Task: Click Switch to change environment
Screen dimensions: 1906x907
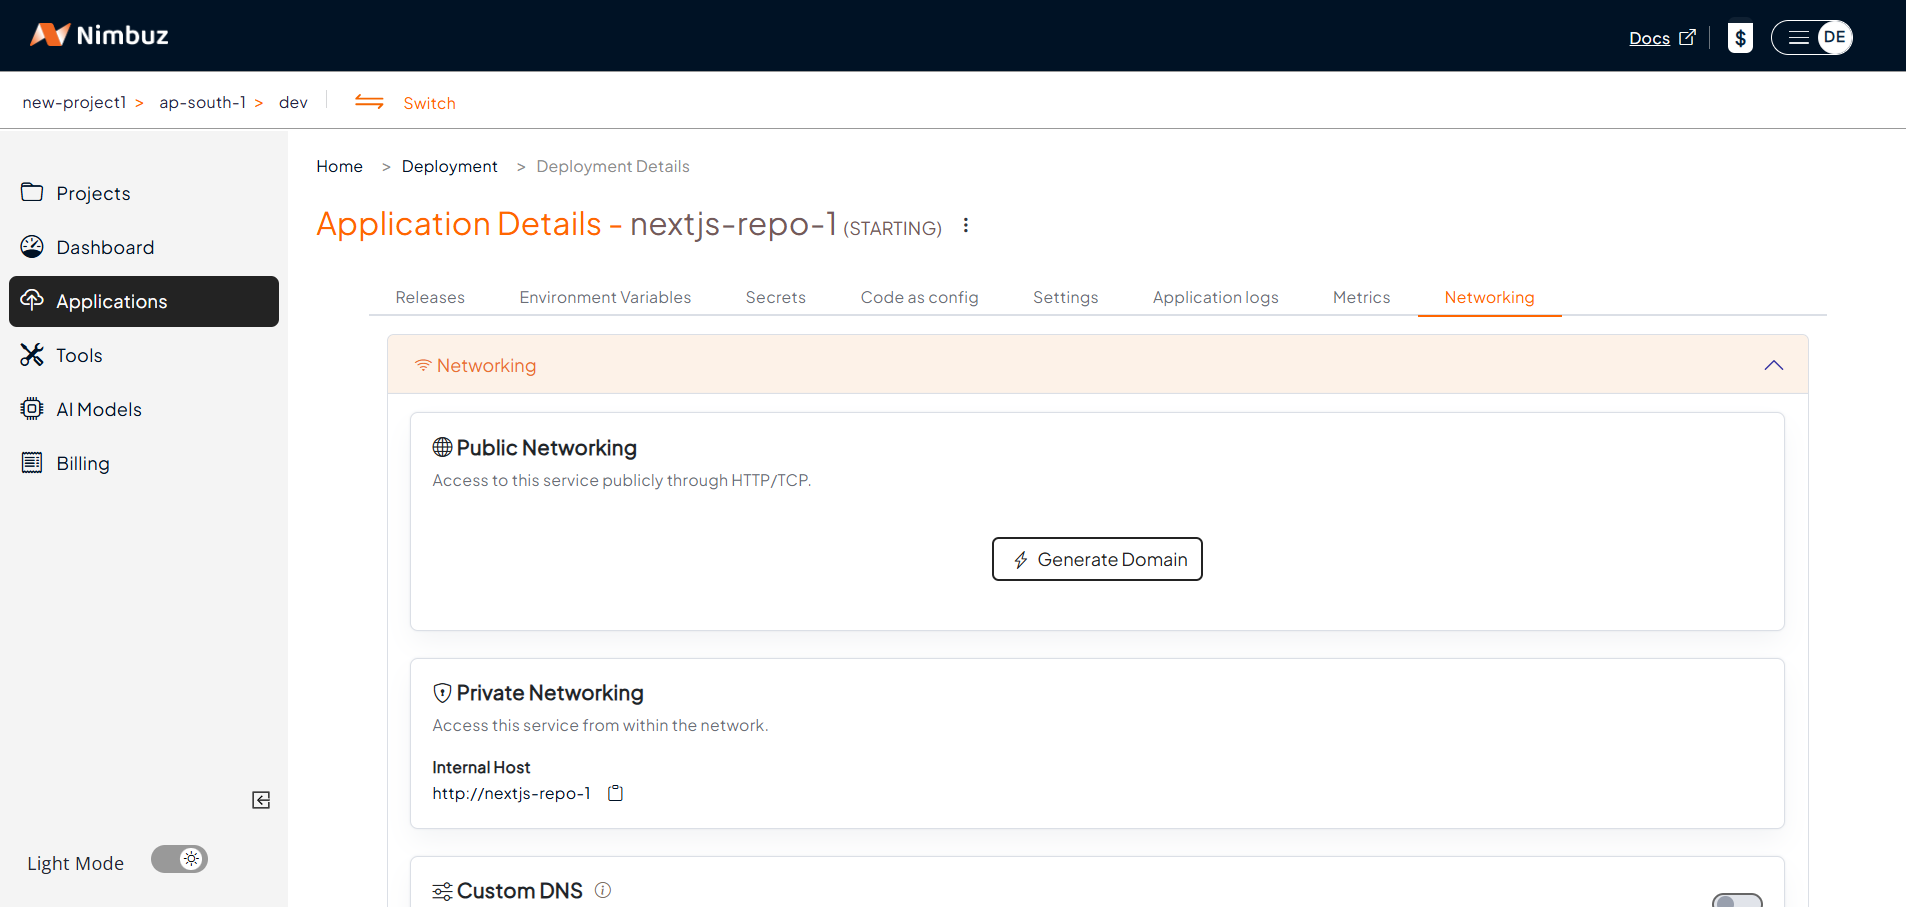Action: coord(429,103)
